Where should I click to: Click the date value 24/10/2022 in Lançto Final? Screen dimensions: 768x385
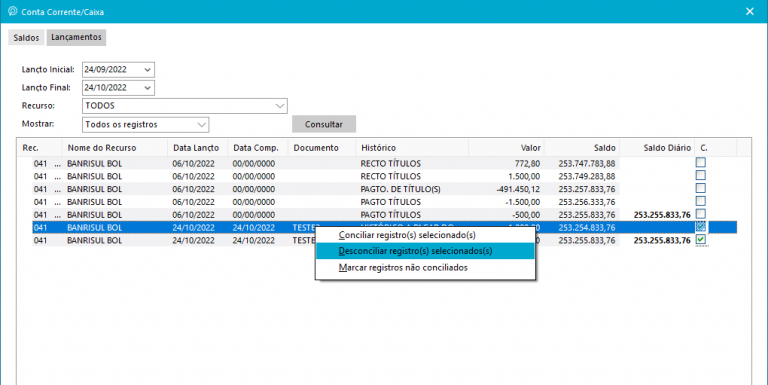coord(105,88)
